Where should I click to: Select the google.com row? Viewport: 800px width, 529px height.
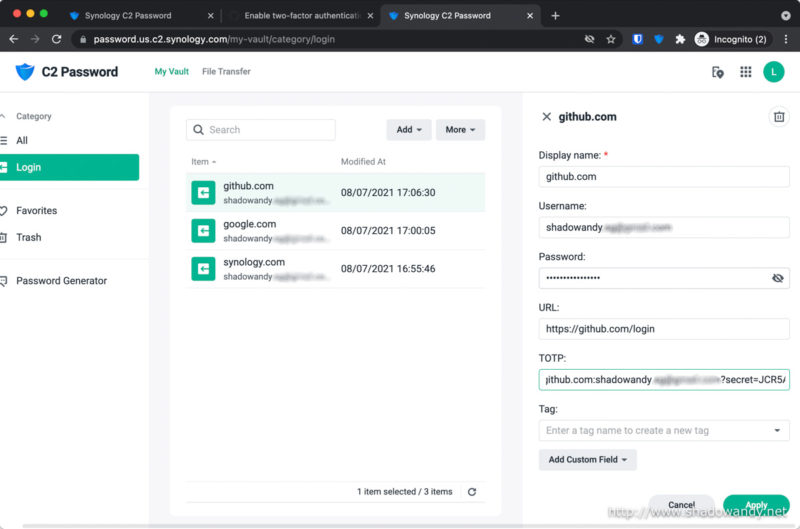click(x=335, y=231)
